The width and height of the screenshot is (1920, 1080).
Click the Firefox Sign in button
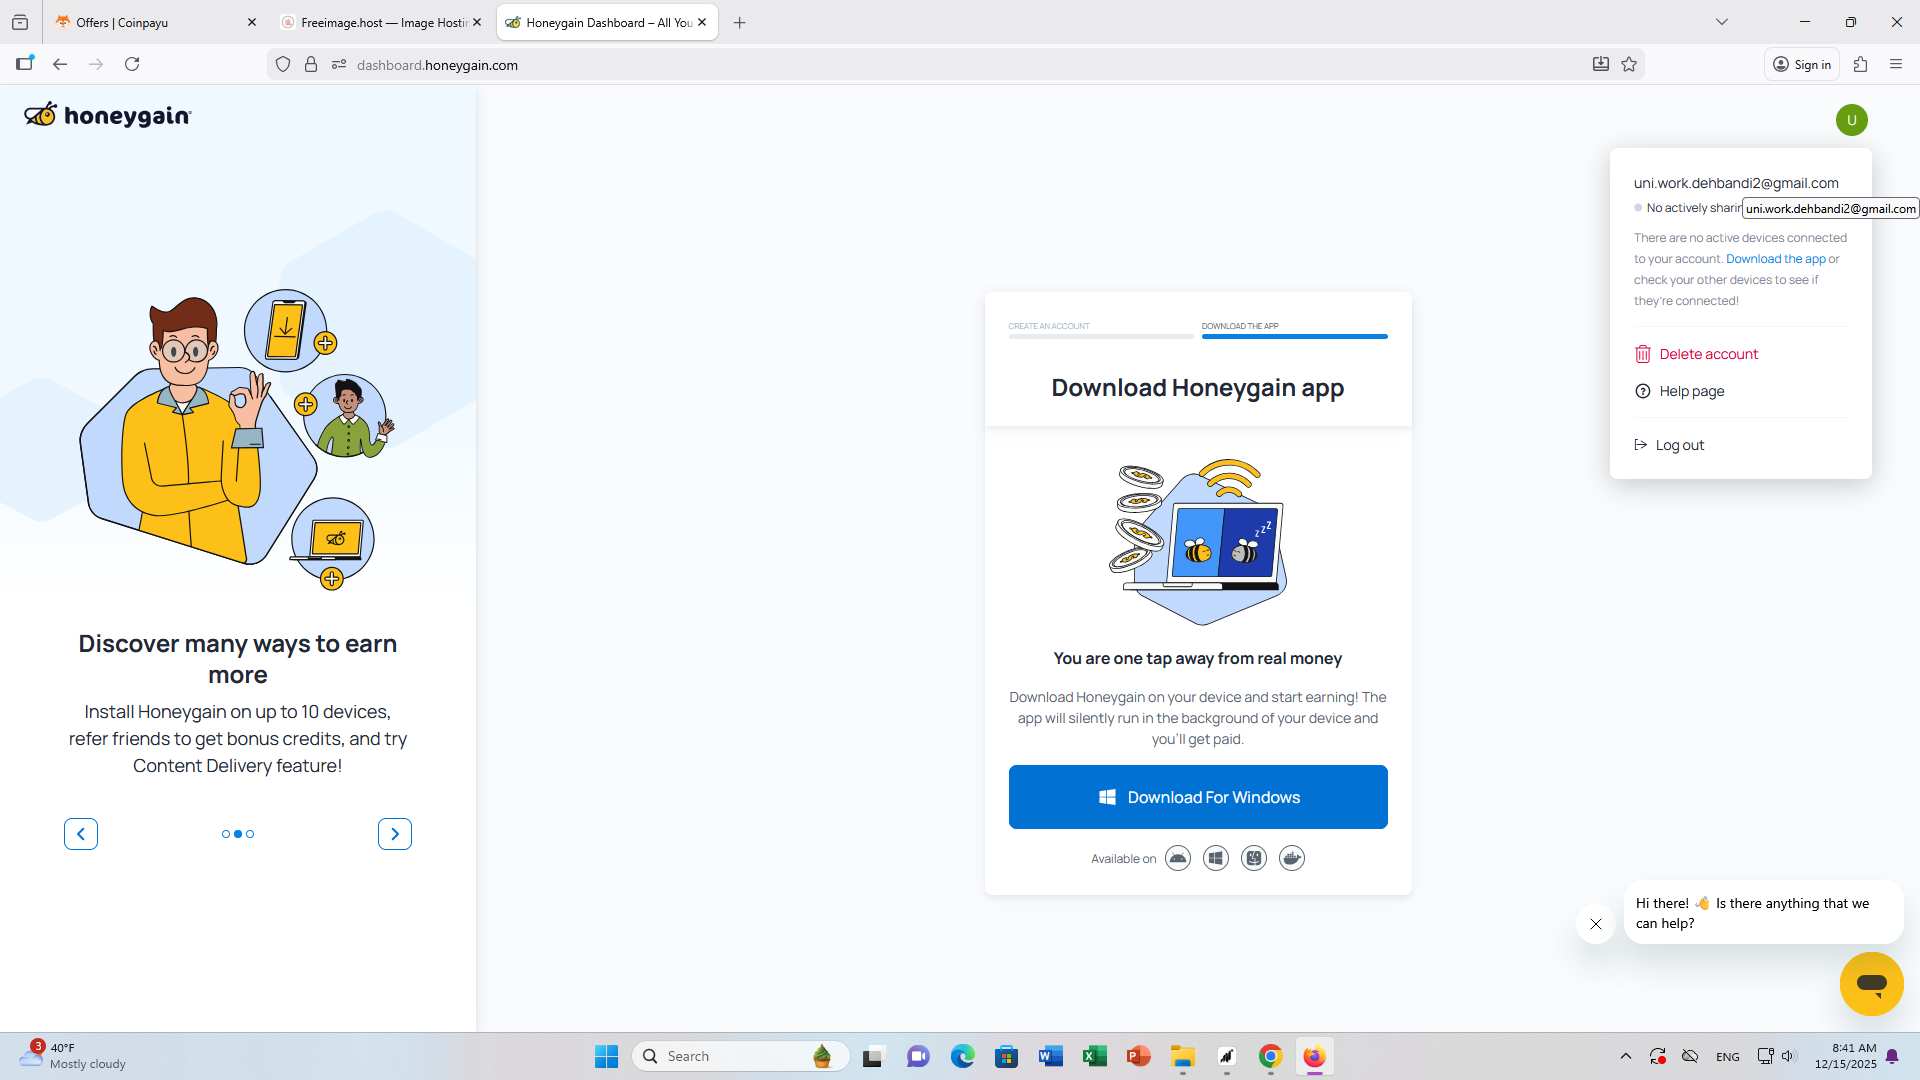click(1802, 64)
